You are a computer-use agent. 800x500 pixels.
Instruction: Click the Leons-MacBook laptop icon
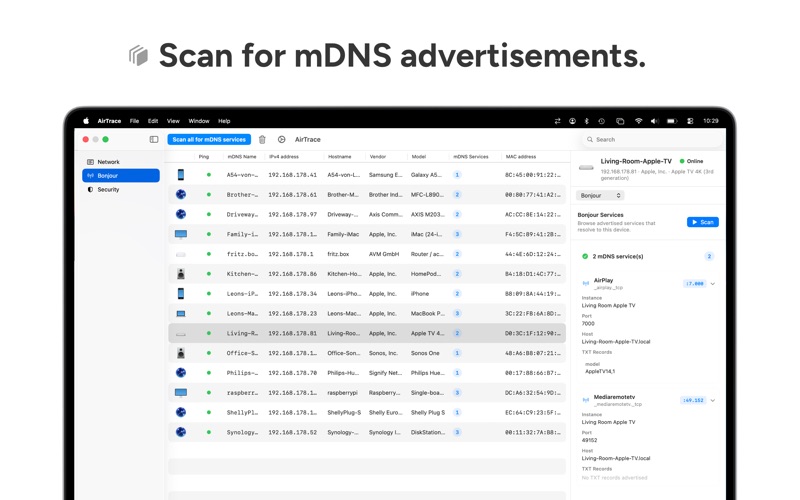pos(181,313)
